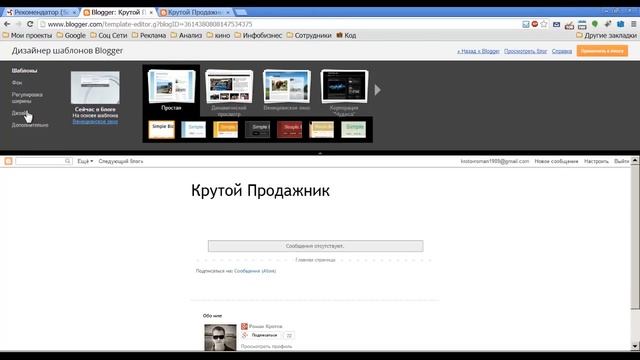The width and height of the screenshot is (640, 360).
Task: Open the Соц Сети bookmark folder
Action: (109, 36)
